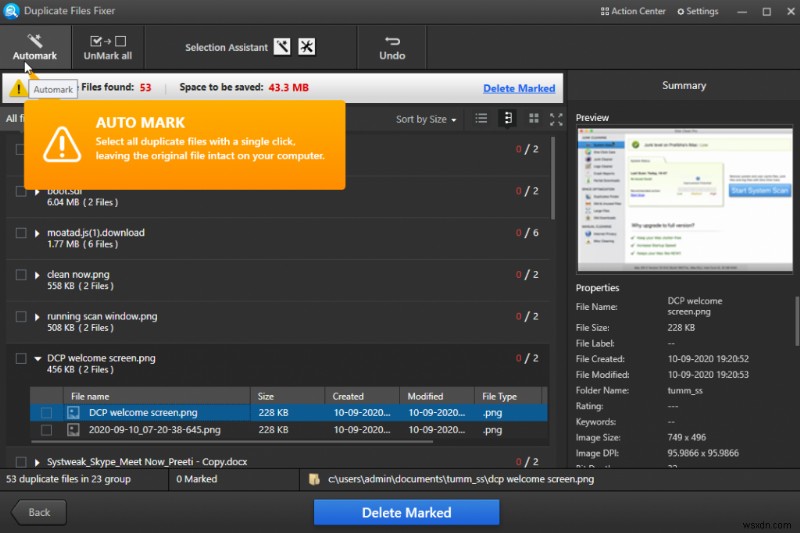Click UnMark all in toolbar
800x533 pixels.
[108, 47]
